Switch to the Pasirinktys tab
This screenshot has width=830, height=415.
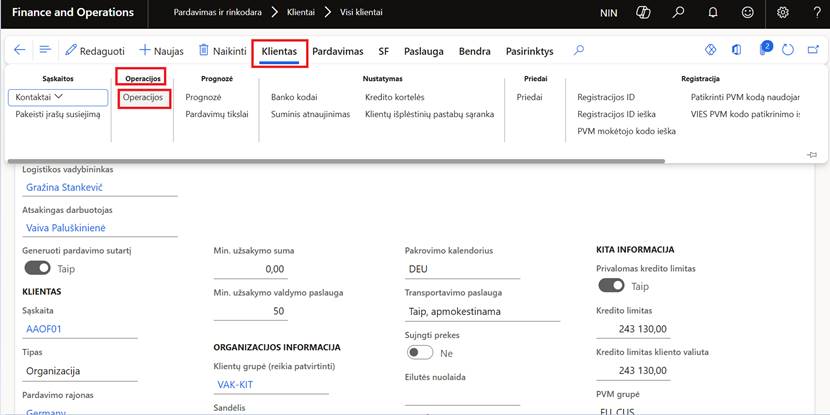529,51
